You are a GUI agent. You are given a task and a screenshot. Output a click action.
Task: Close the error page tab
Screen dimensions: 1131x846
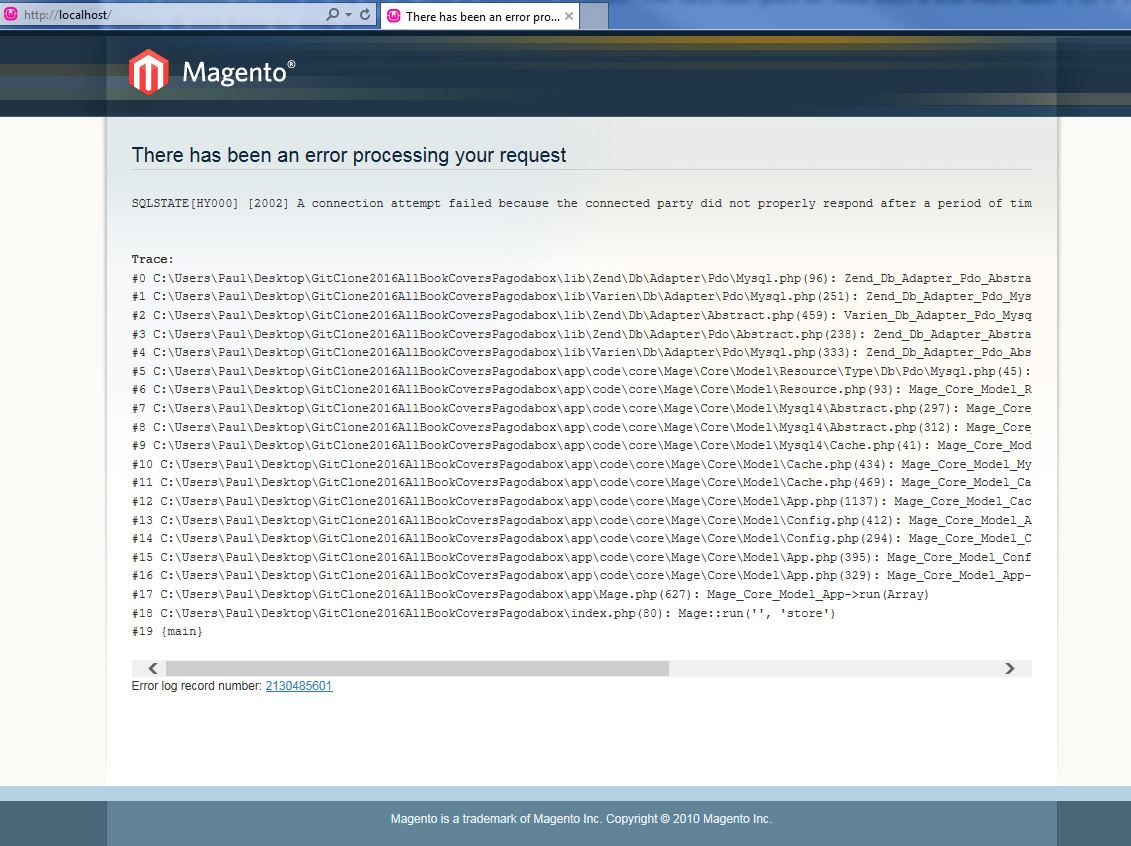[x=569, y=16]
